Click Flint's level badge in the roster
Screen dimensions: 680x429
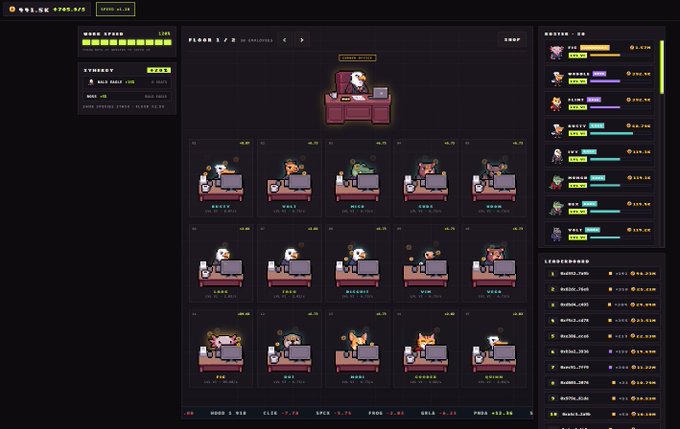pos(578,107)
